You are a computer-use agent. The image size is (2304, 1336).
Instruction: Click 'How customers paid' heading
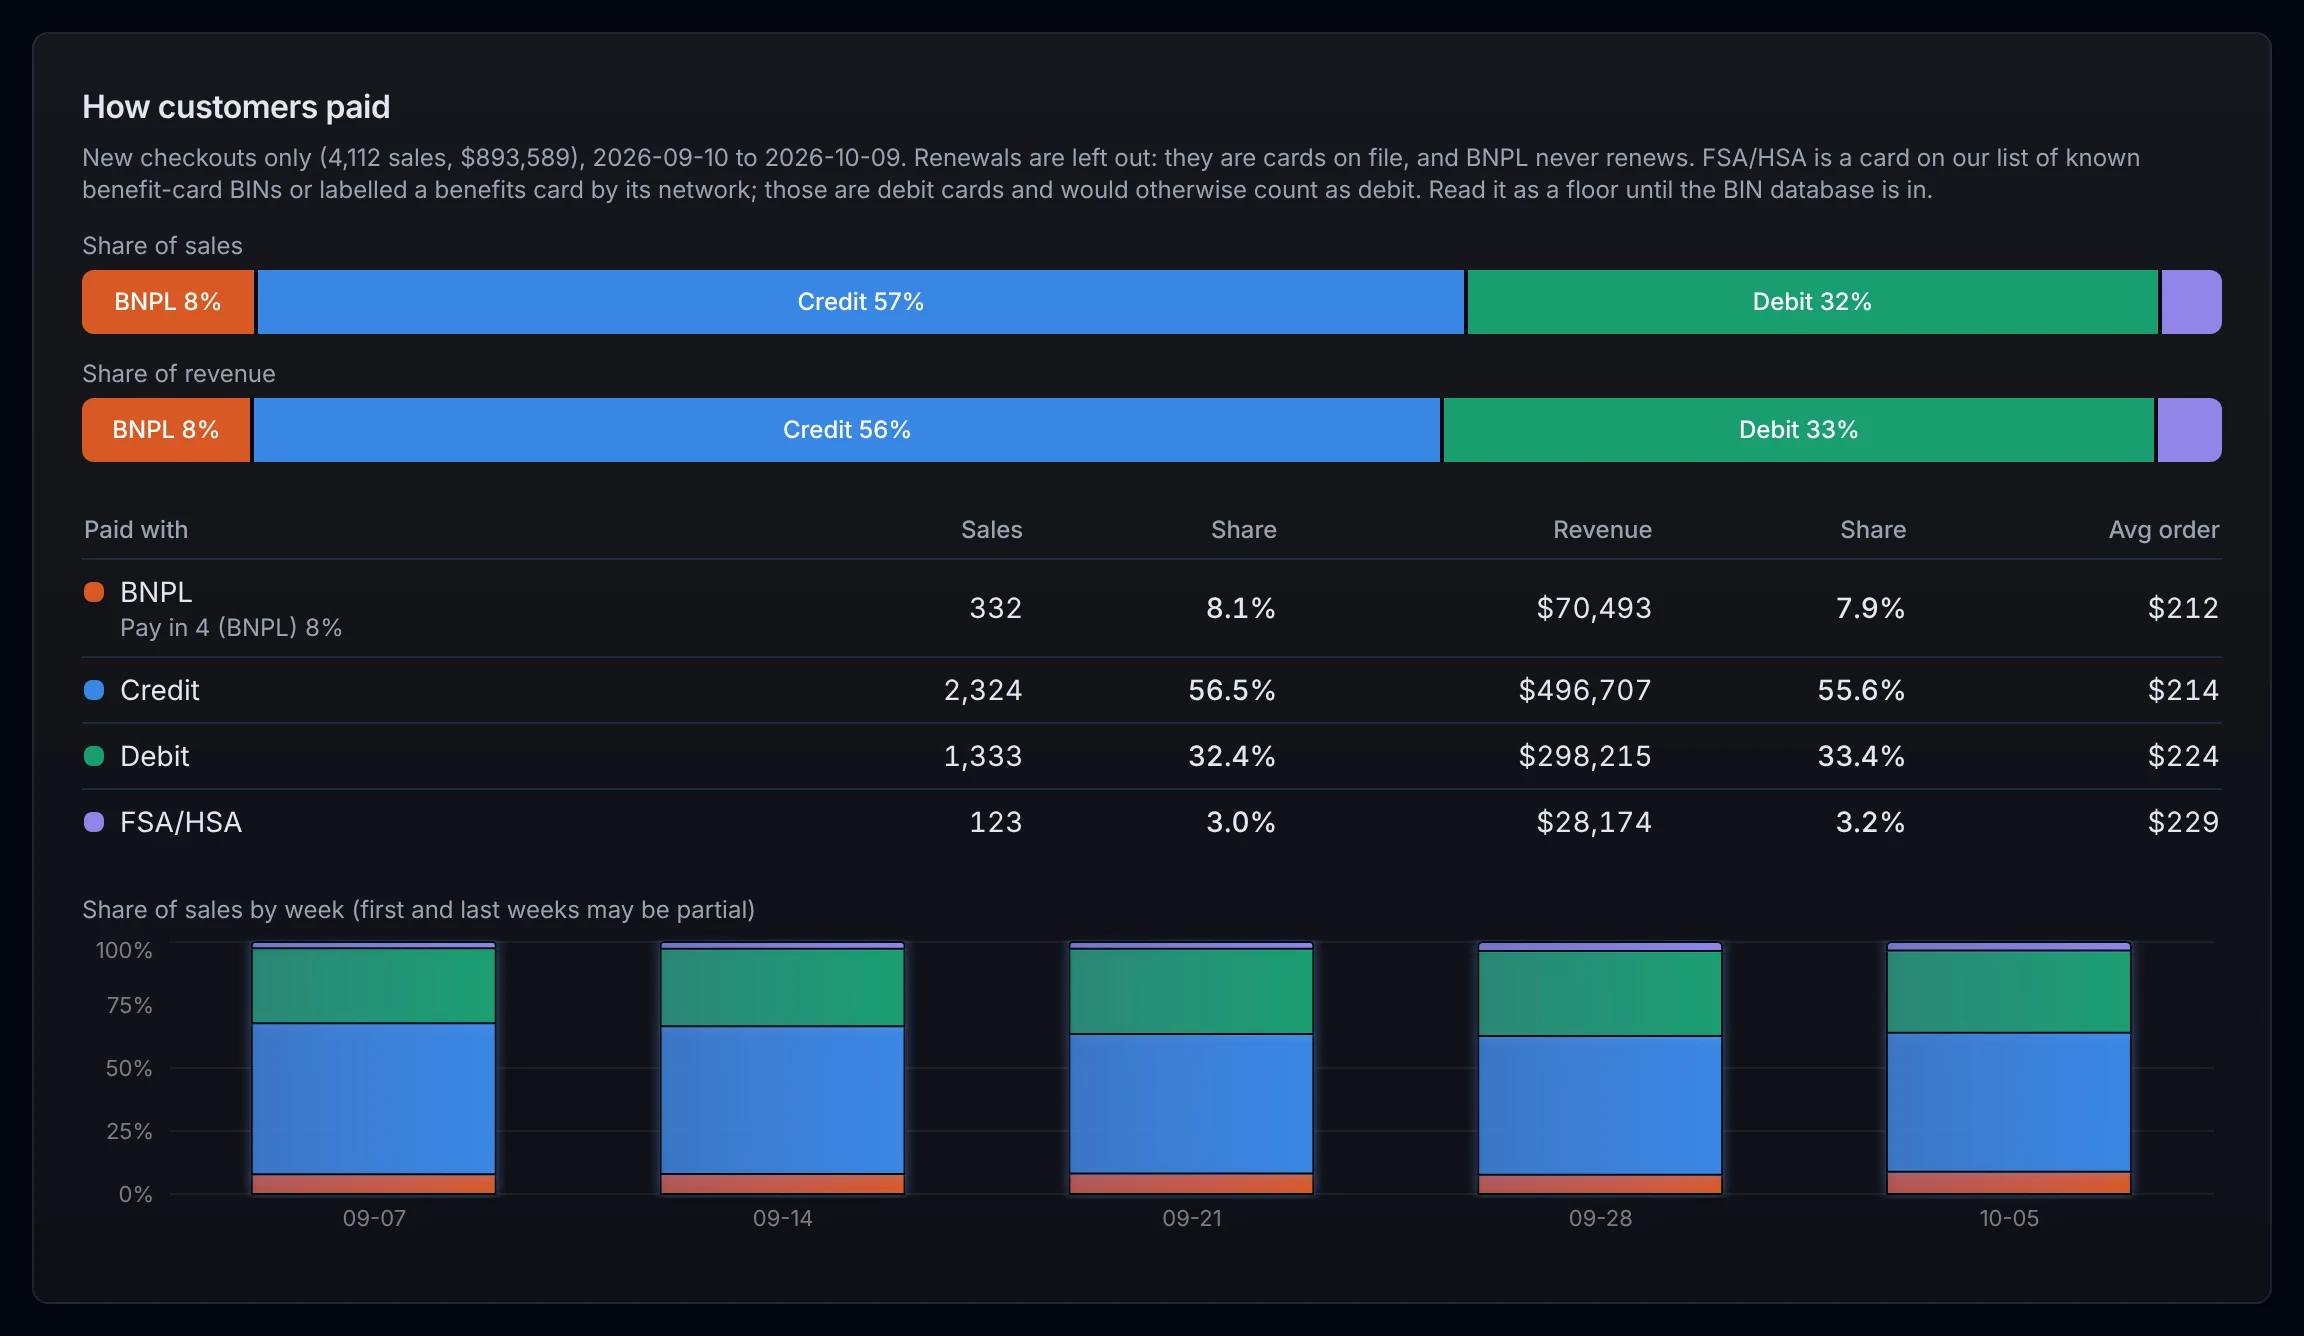click(x=236, y=107)
